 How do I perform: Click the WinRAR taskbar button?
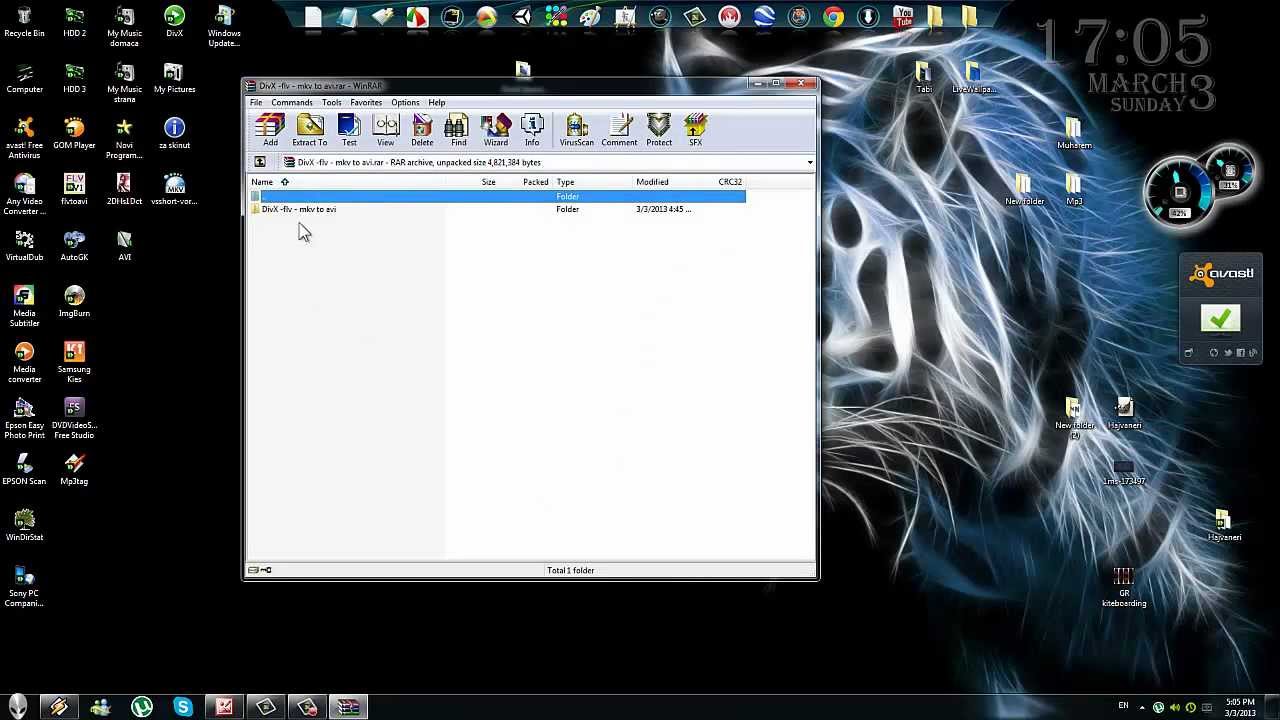pos(348,707)
